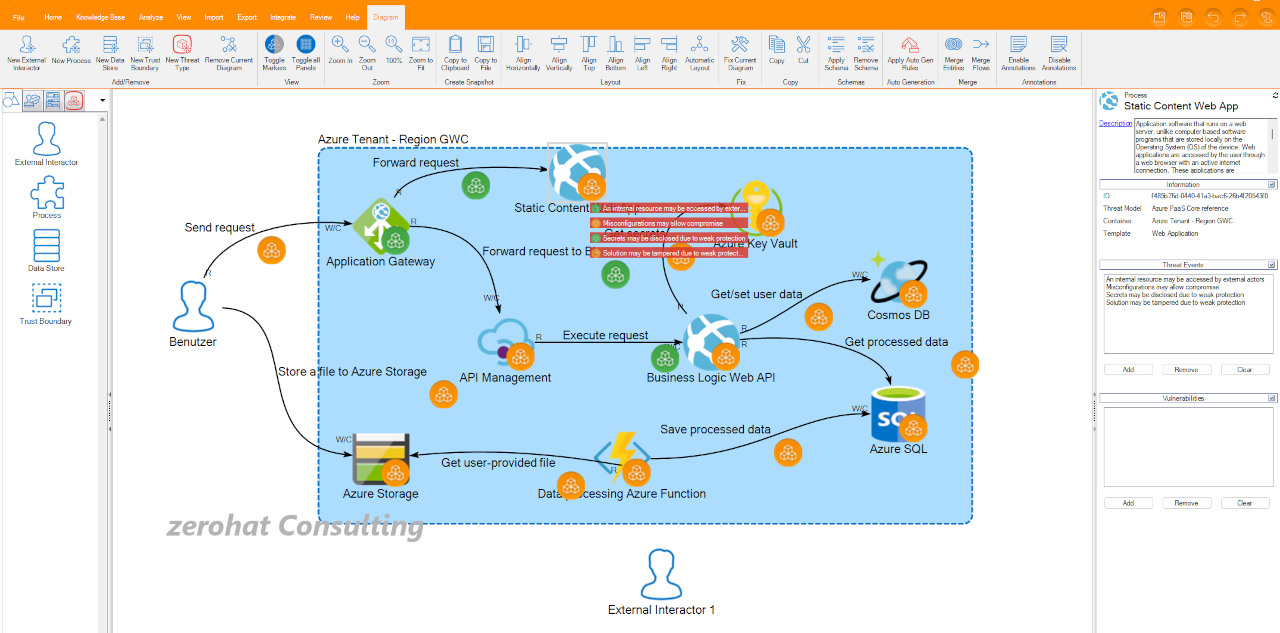1280x633 pixels.
Task: Collapse the Information section
Action: coord(1272,184)
